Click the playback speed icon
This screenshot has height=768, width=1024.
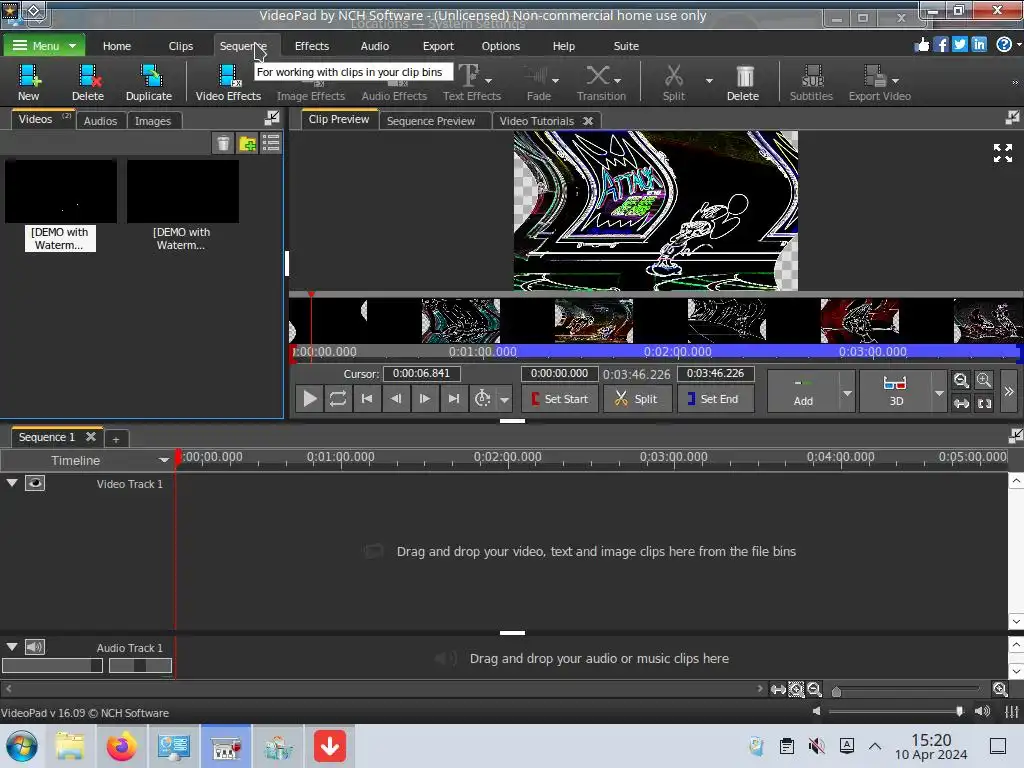click(483, 398)
